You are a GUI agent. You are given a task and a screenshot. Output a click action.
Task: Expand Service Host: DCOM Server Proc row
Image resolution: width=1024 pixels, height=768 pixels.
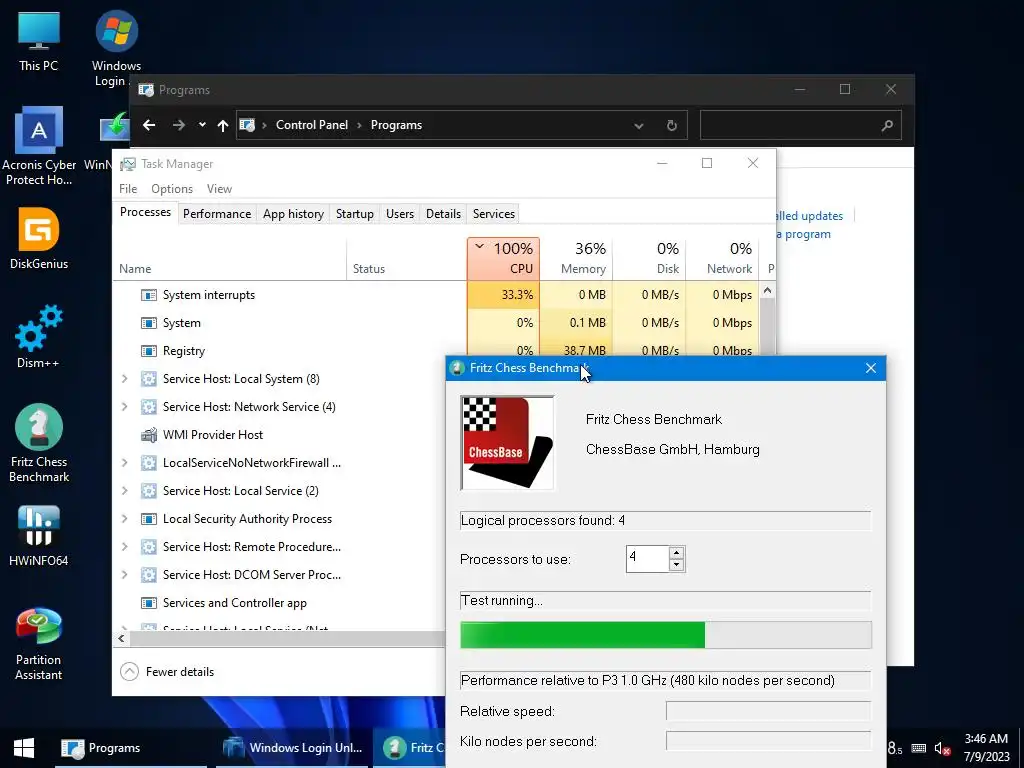tap(125, 575)
